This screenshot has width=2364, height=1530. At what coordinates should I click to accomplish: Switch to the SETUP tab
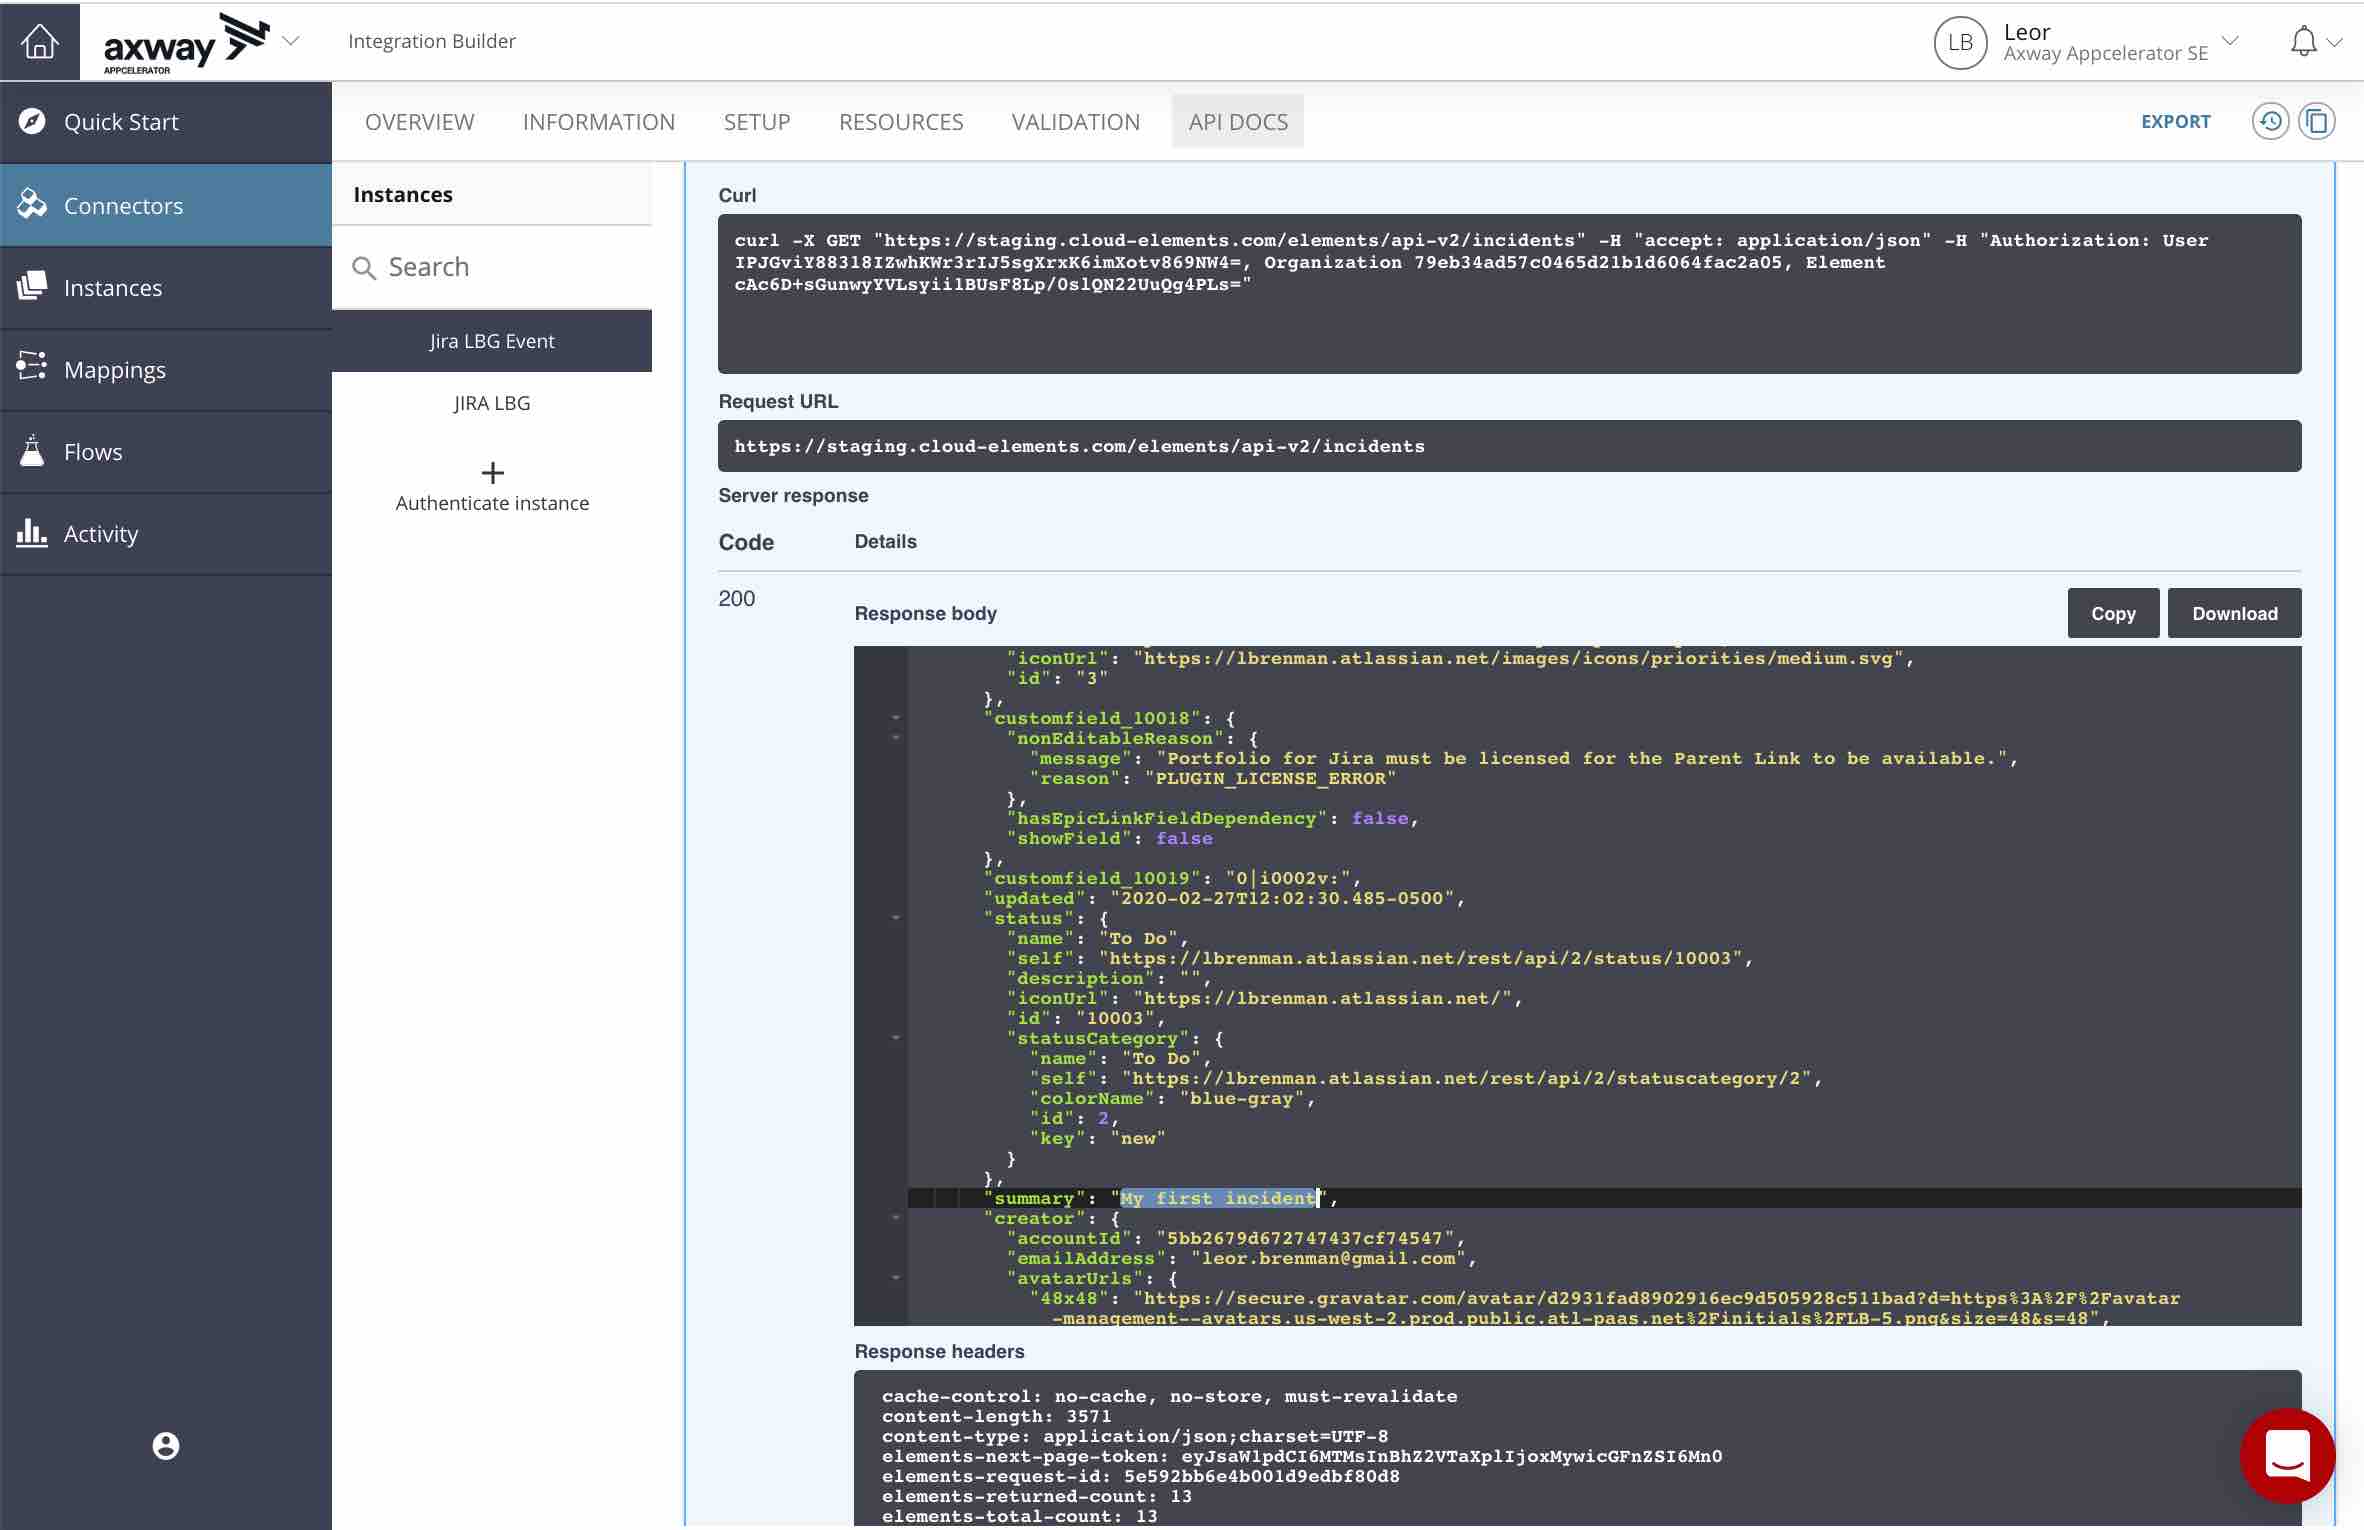coord(757,122)
